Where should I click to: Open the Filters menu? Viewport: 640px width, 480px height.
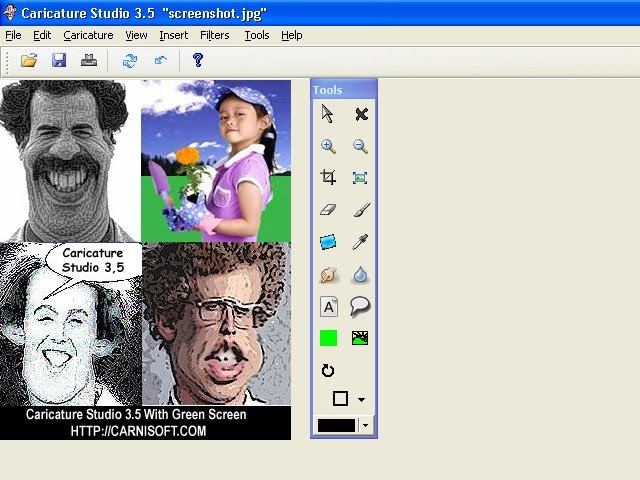[215, 36]
